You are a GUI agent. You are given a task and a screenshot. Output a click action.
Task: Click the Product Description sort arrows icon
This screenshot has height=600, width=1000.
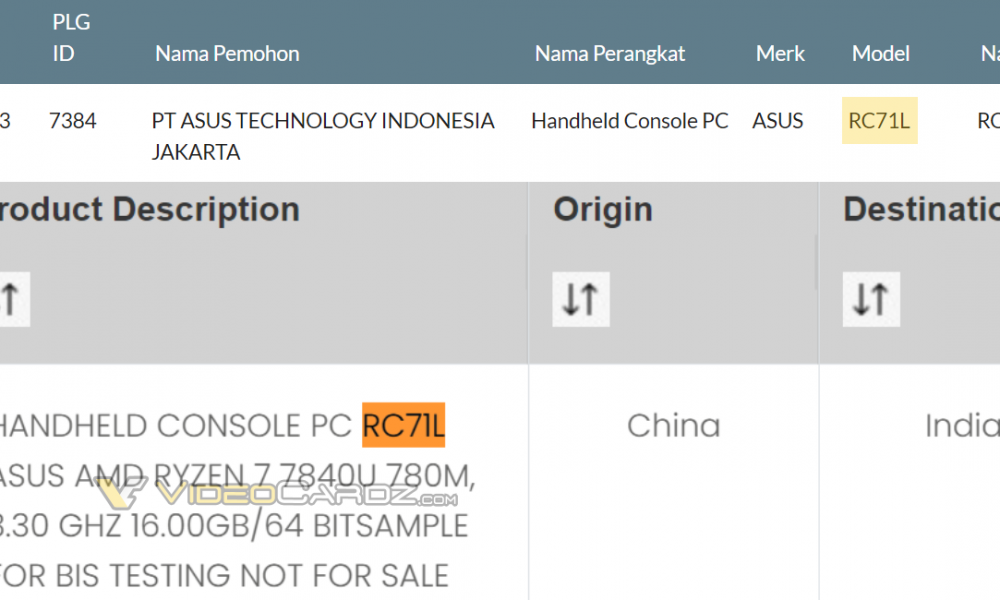point(13,299)
